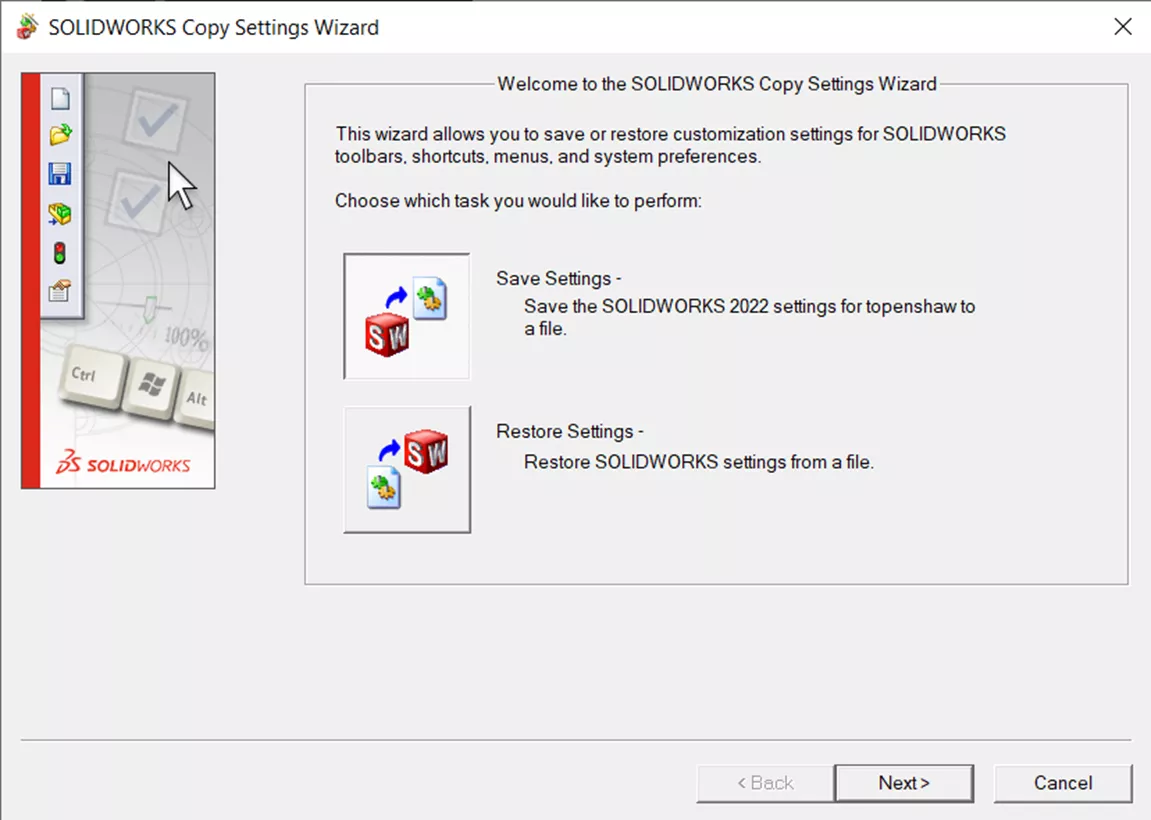Click the Save Settings SolidWorks icon
Screen dimensions: 1151x820
pyautogui.click(x=405, y=315)
